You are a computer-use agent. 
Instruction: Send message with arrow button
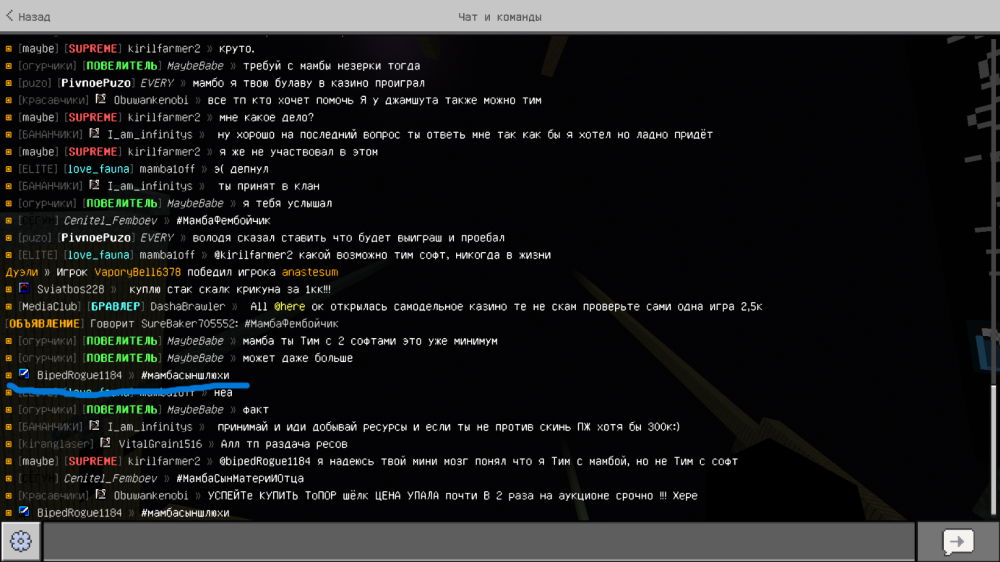tap(958, 542)
